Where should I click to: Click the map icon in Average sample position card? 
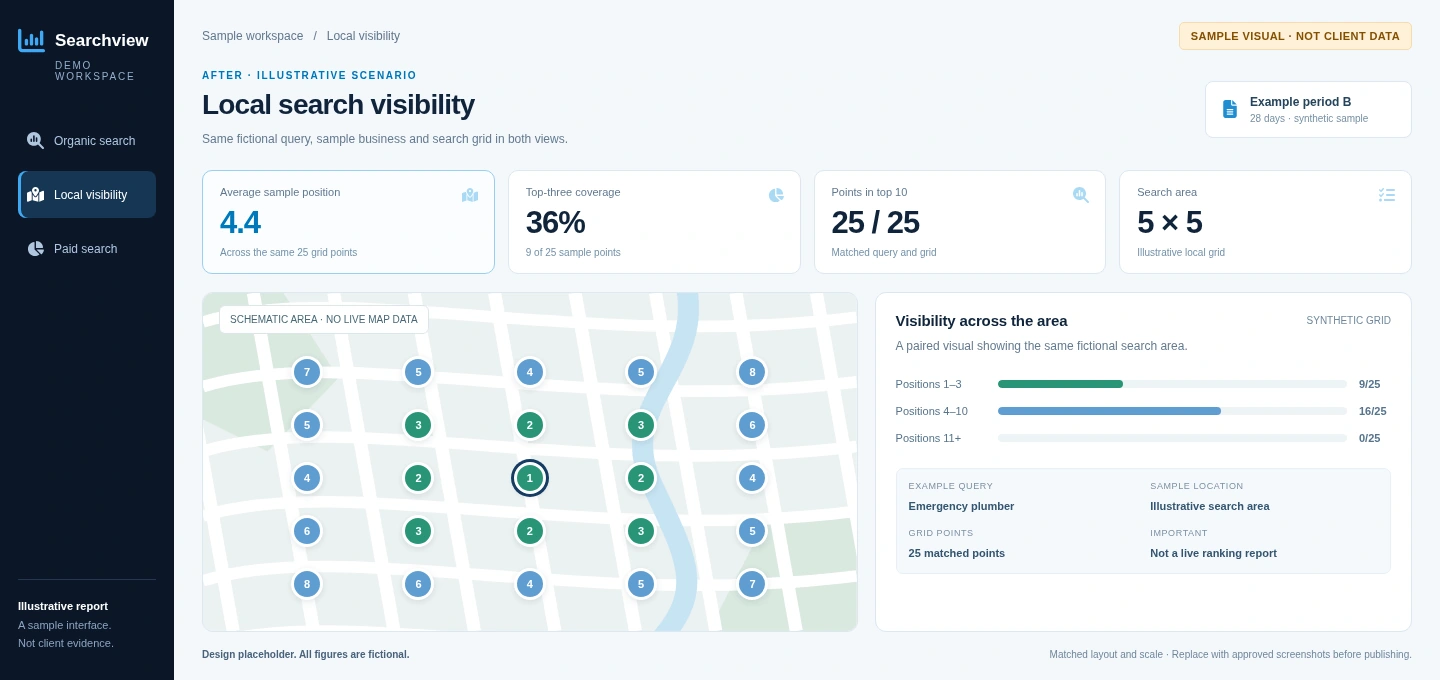tap(470, 195)
